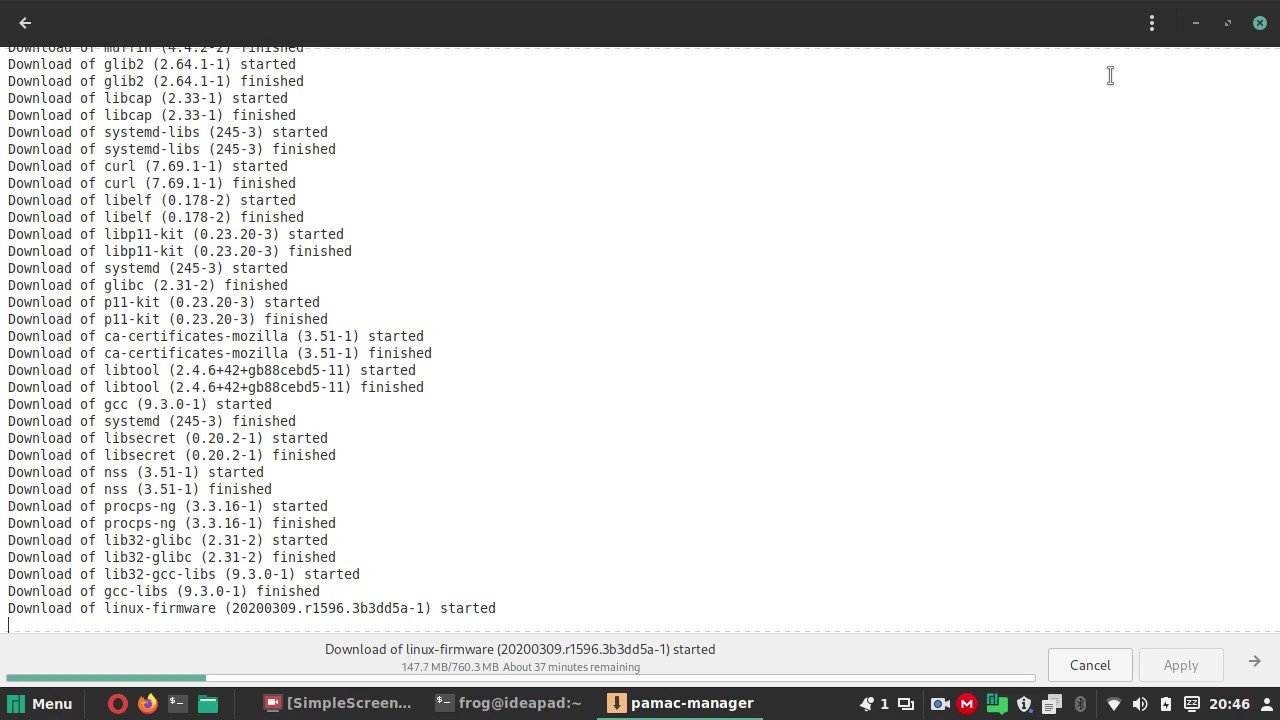Open the clipboard manager tray icon
Image resolution: width=1280 pixels, height=720 pixels.
(1052, 704)
